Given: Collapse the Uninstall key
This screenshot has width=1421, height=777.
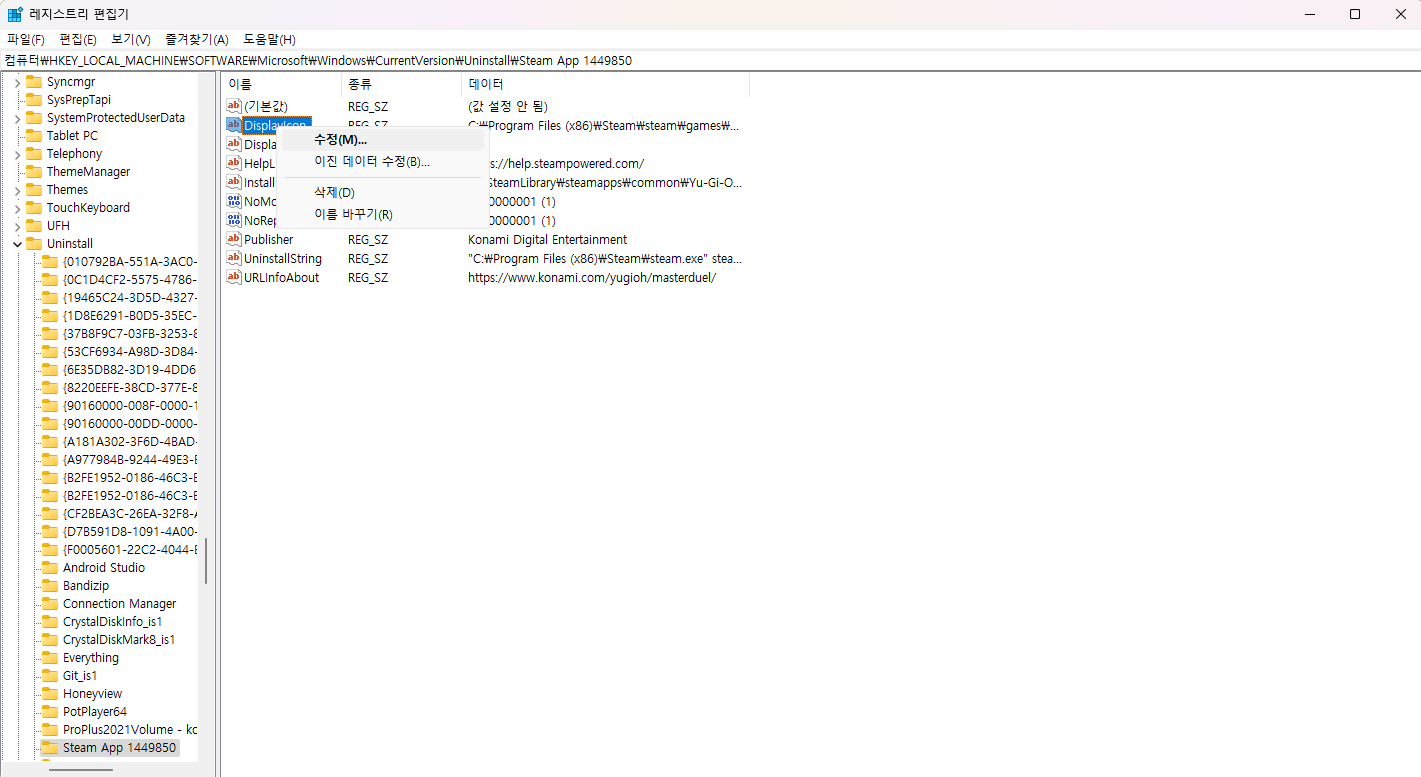Looking at the screenshot, I should point(17,243).
